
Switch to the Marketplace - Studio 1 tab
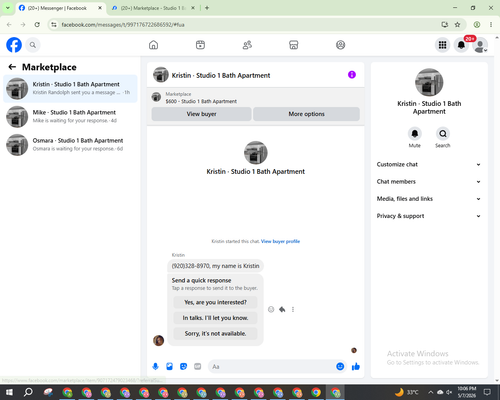coord(153,8)
